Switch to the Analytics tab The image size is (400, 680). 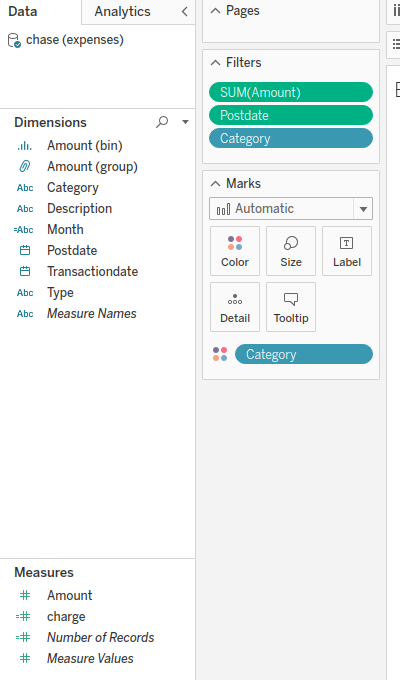pyautogui.click(x=122, y=12)
